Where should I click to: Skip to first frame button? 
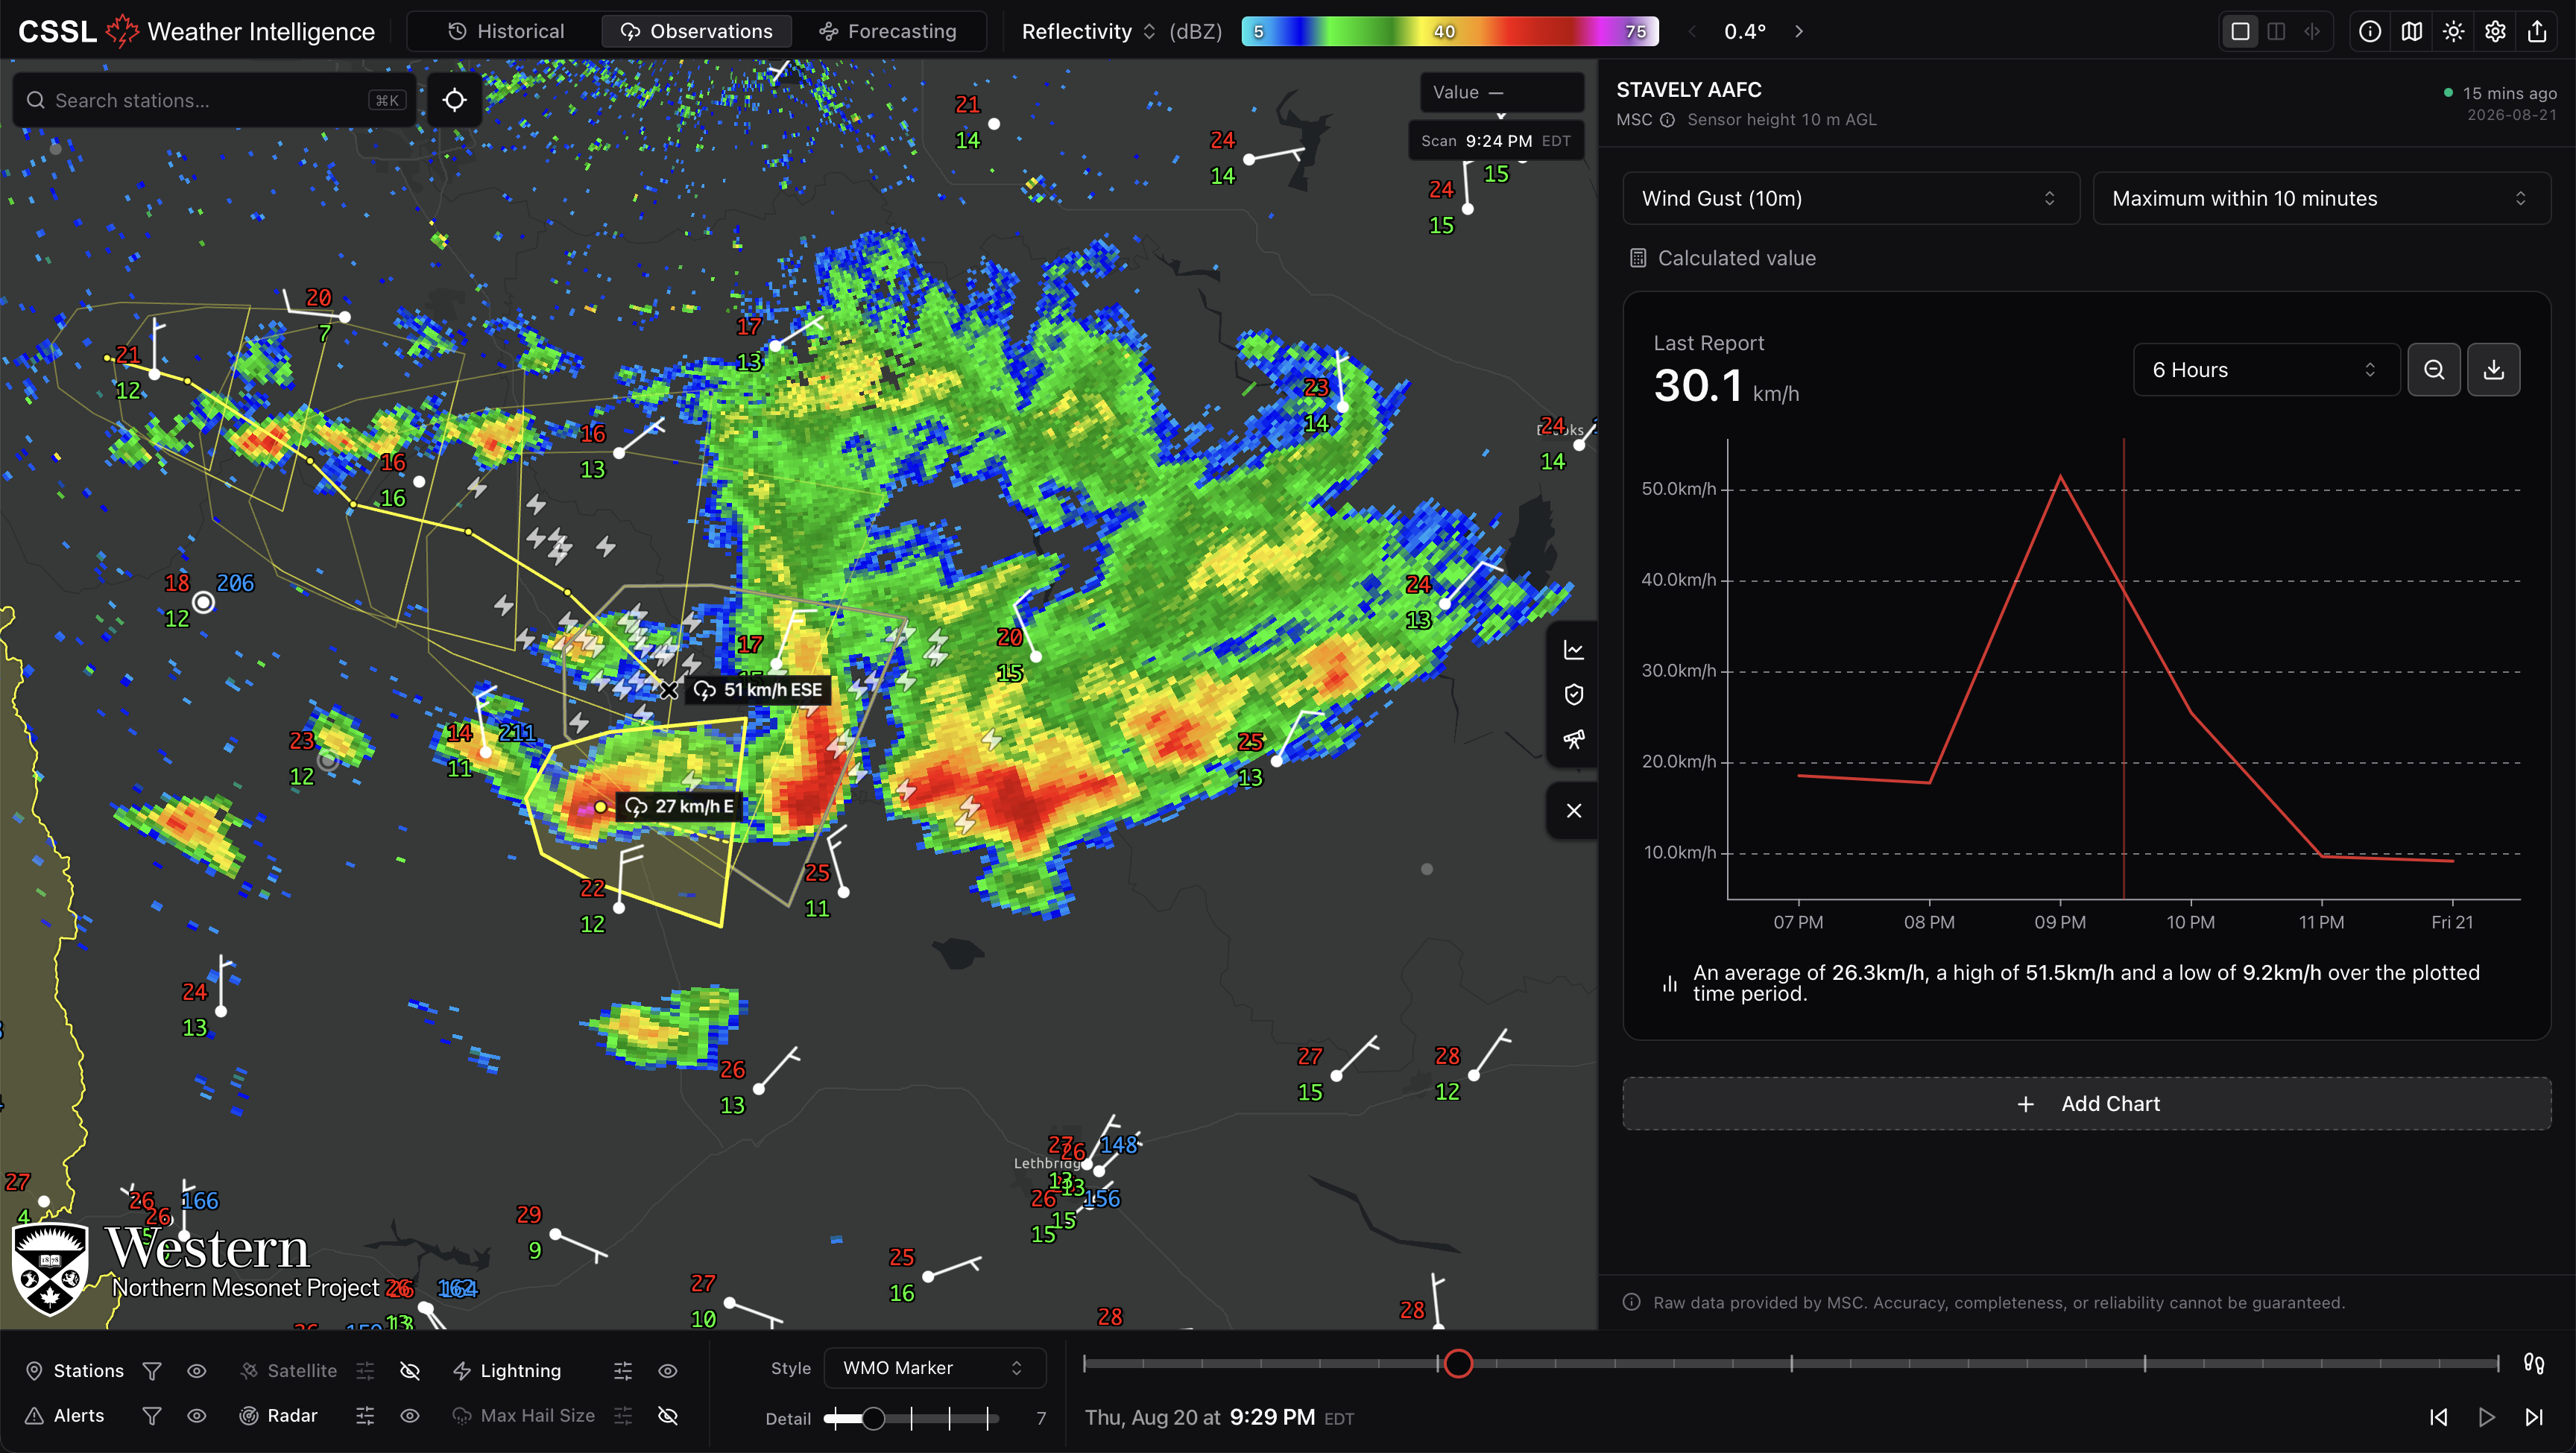pos(2438,1418)
